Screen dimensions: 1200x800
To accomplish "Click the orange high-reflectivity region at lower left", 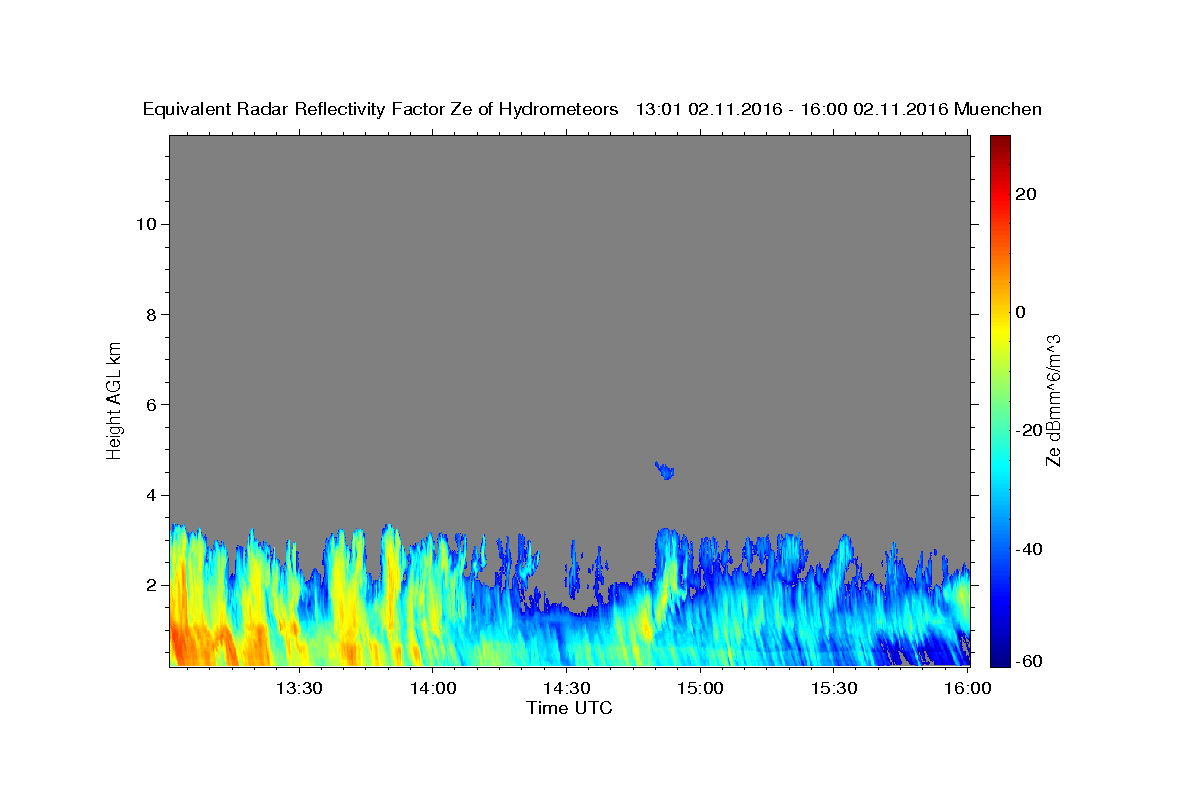I will coord(205,643).
